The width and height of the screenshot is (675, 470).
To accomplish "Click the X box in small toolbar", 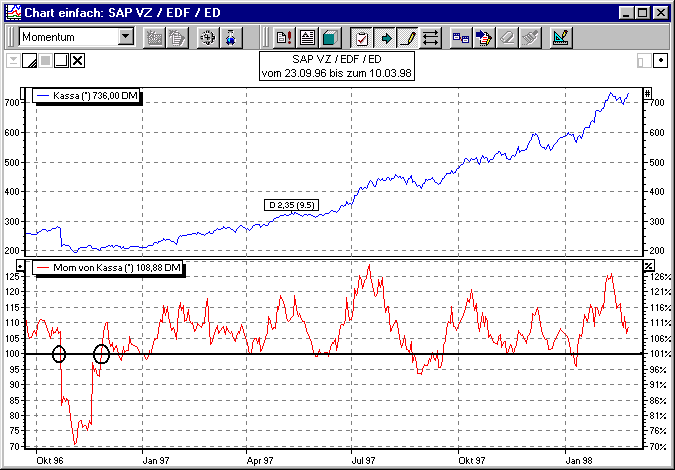I will (76, 61).
